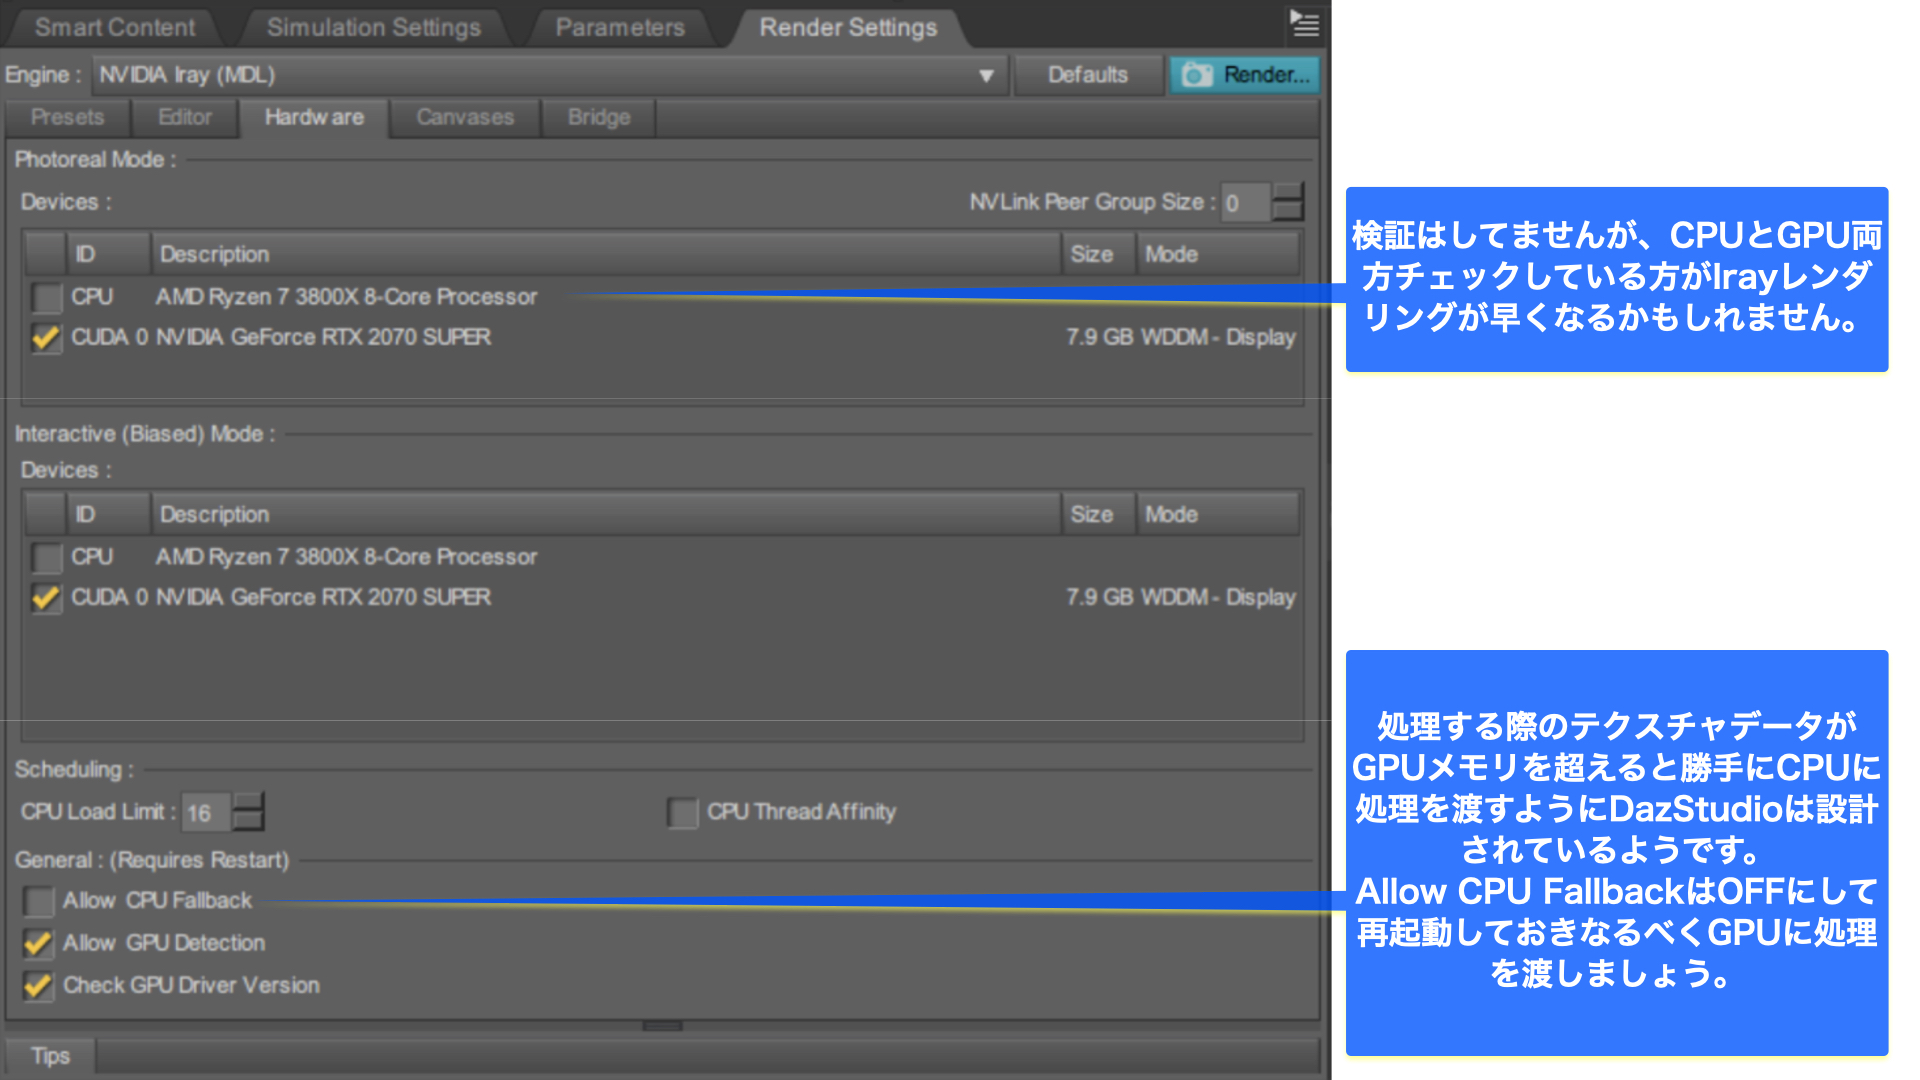Open the Parameters tab
This screenshot has width=1920, height=1080.
pyautogui.click(x=620, y=27)
